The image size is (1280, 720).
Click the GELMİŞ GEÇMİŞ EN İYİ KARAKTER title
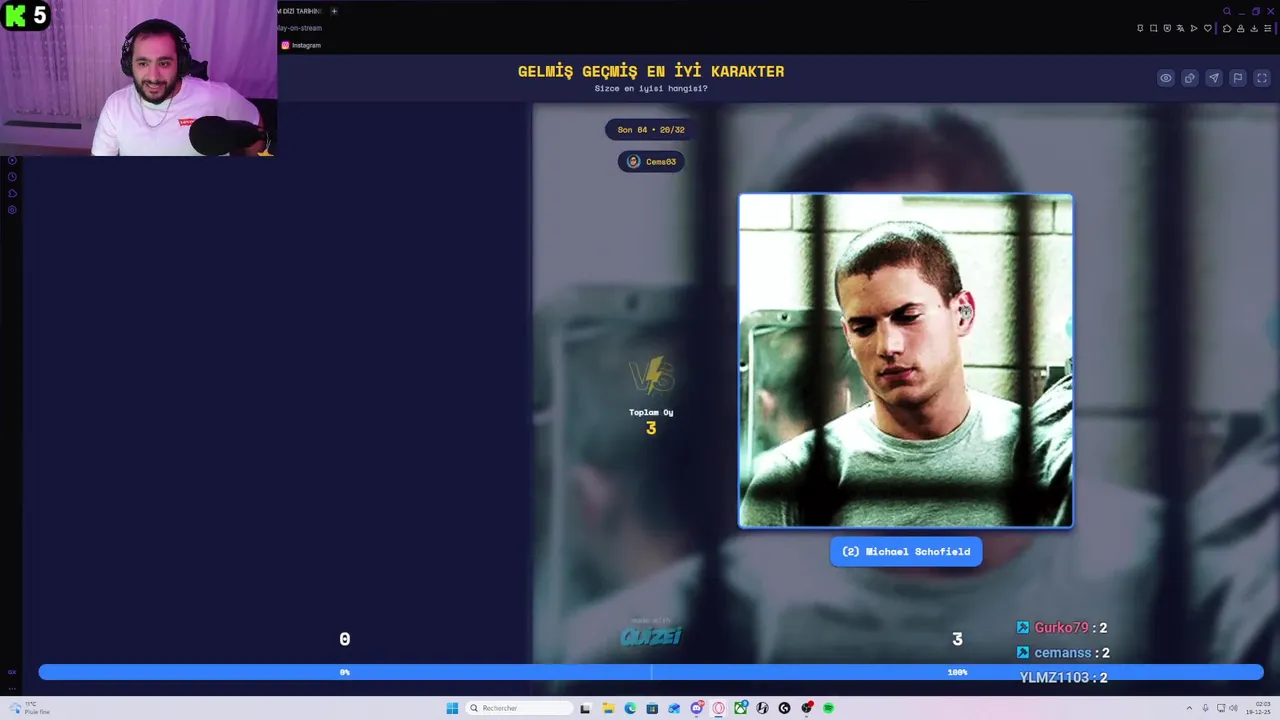pyautogui.click(x=651, y=71)
